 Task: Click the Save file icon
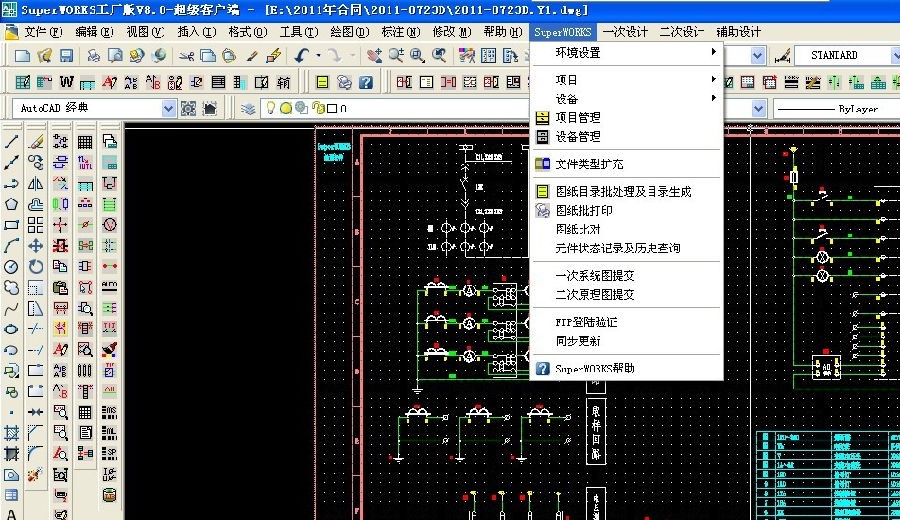pos(66,56)
